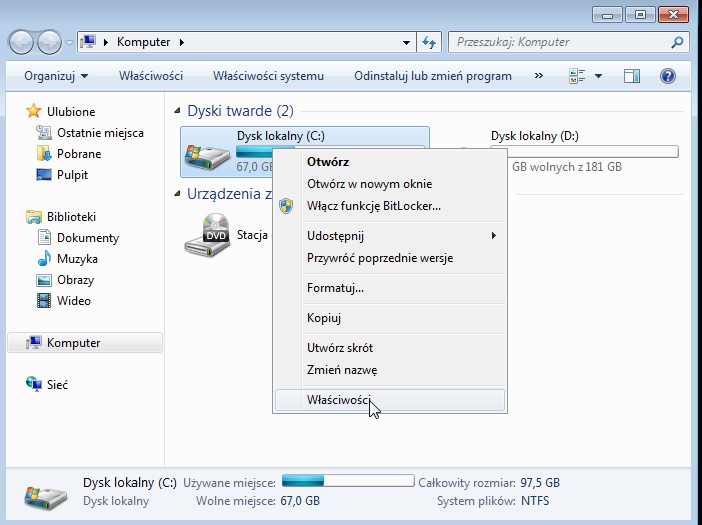This screenshot has width=702, height=525.
Task: Collapse the Dyski twarde group
Action: tap(177, 110)
